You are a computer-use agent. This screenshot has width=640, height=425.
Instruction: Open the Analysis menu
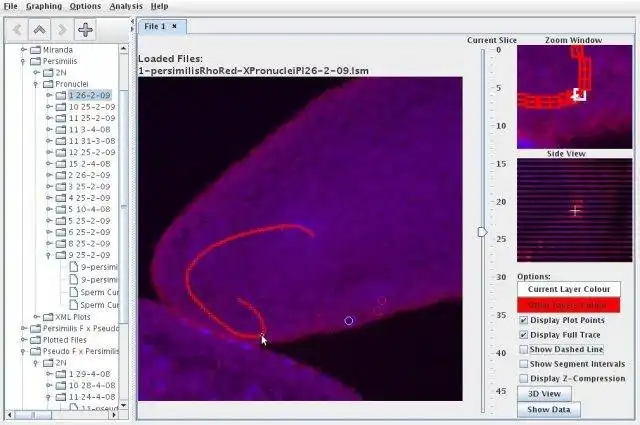point(126,7)
